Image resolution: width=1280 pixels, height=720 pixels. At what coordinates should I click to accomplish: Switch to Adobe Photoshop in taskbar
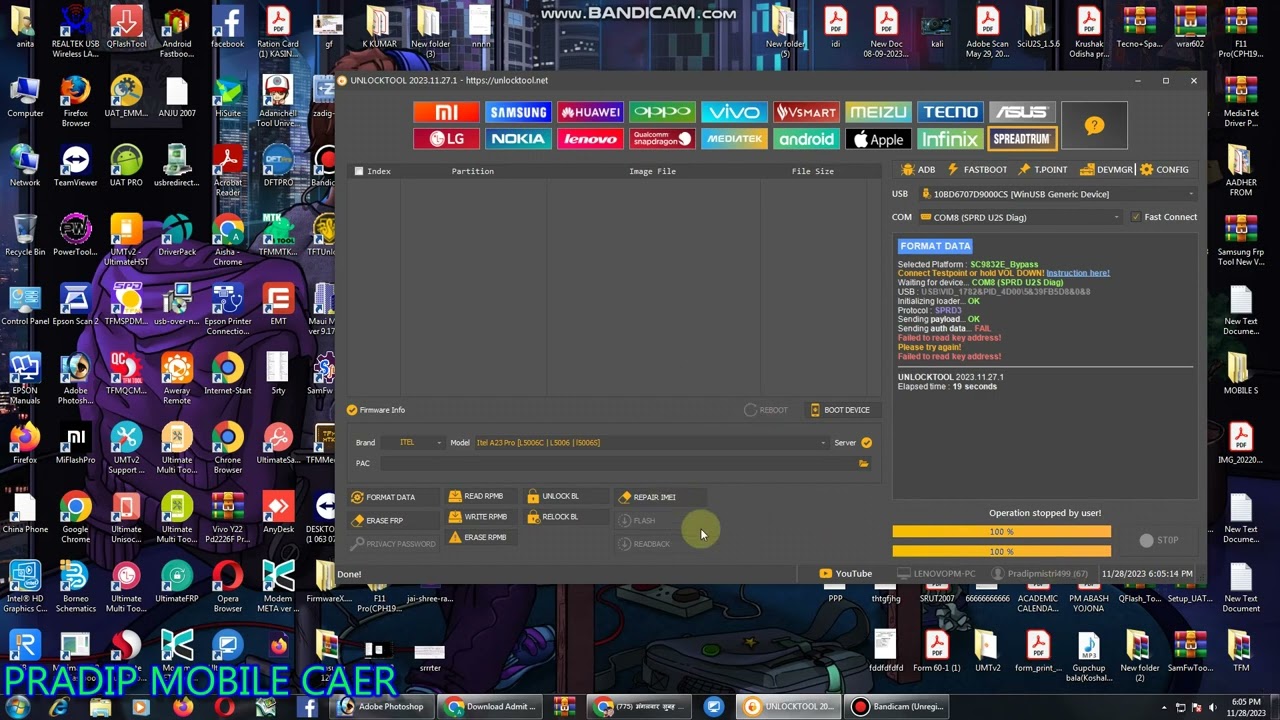(x=381, y=707)
